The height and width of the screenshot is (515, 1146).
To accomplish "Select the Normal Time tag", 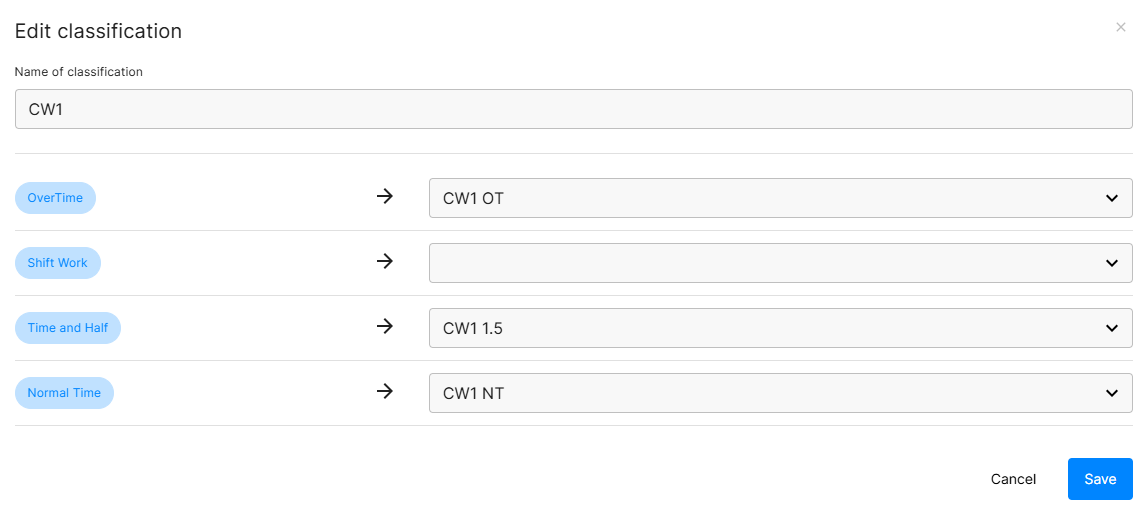I will (x=64, y=393).
